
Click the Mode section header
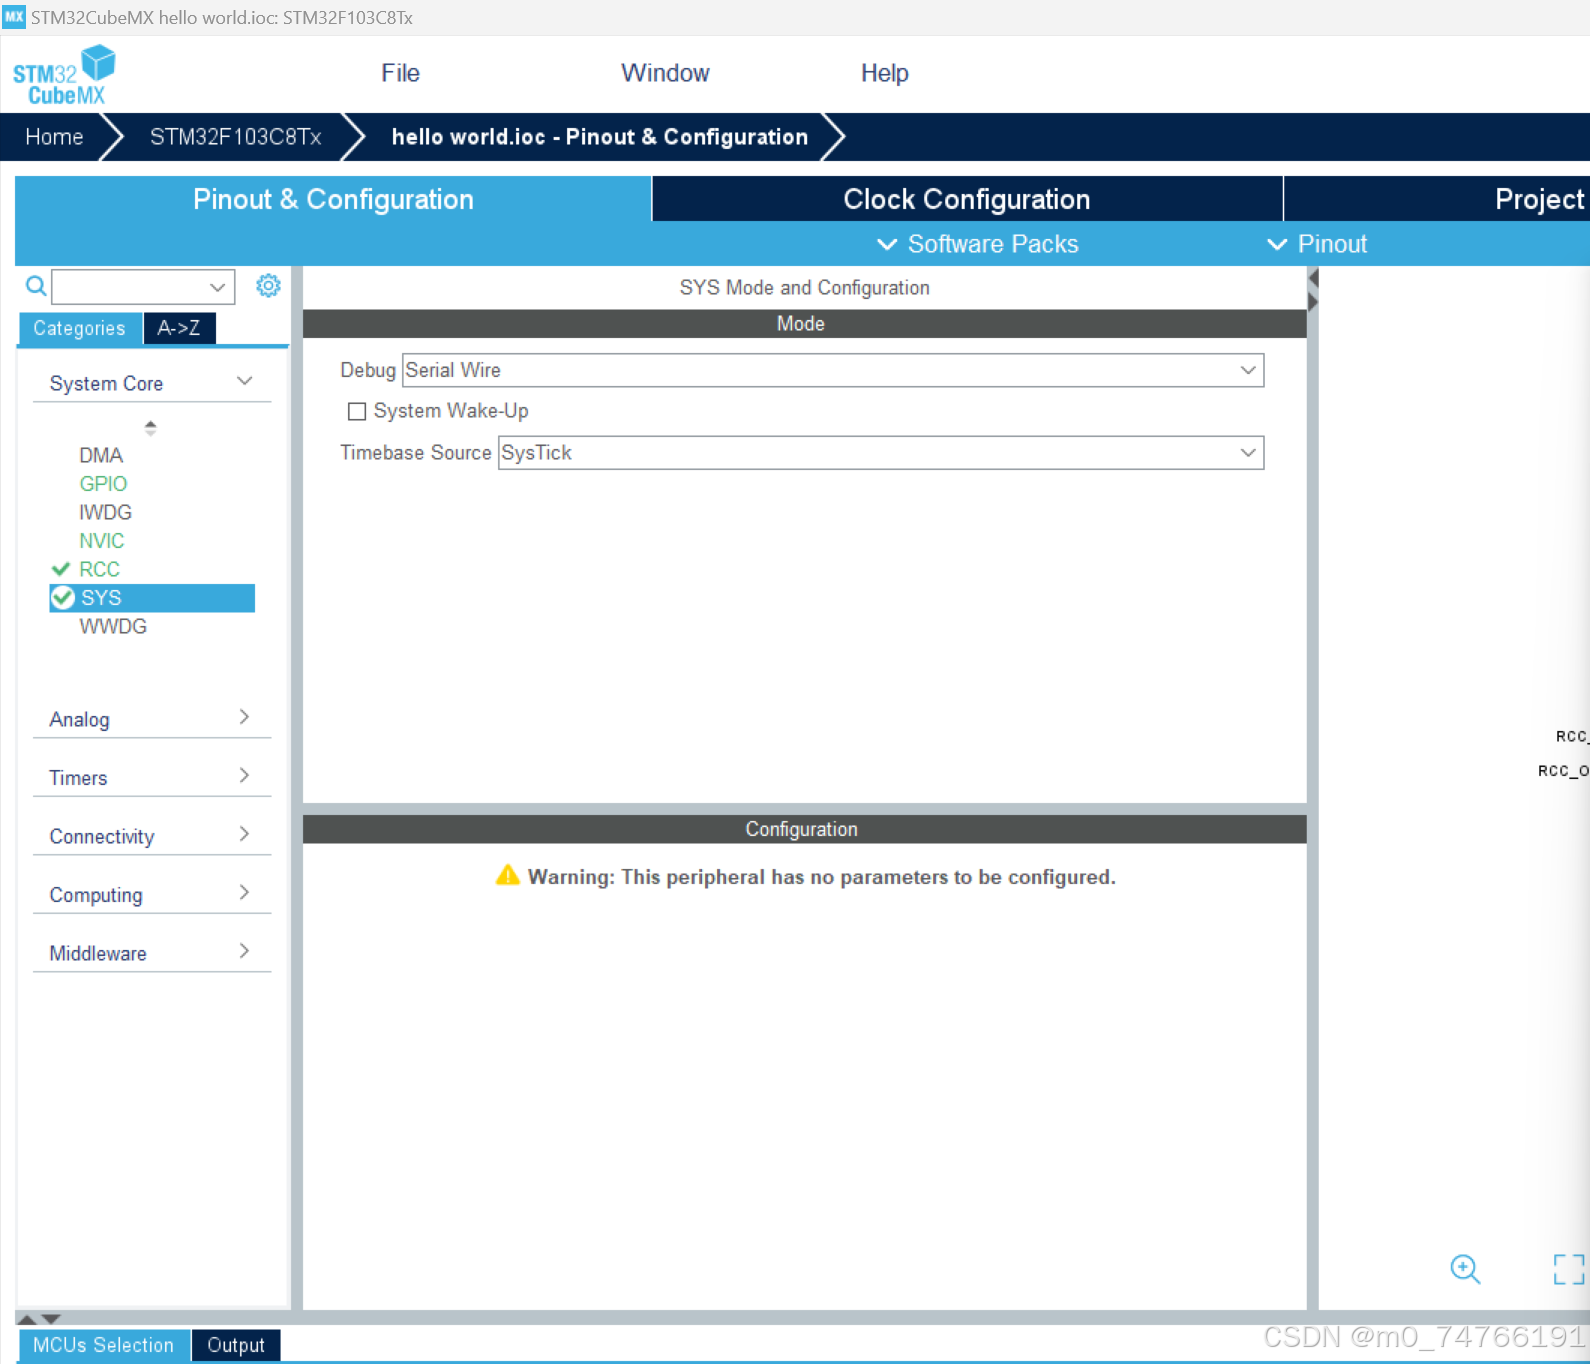pyautogui.click(x=804, y=324)
